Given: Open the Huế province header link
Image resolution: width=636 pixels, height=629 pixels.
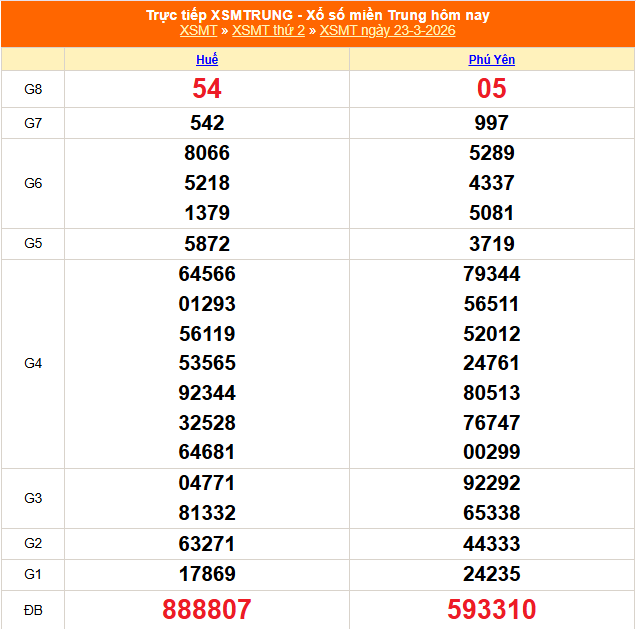Looking at the screenshot, I should (x=207, y=60).
